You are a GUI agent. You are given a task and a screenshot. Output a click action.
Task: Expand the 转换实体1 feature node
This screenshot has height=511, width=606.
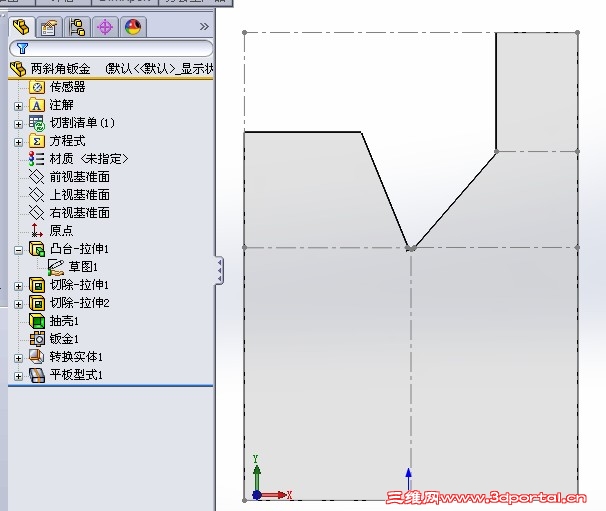pos(18,358)
